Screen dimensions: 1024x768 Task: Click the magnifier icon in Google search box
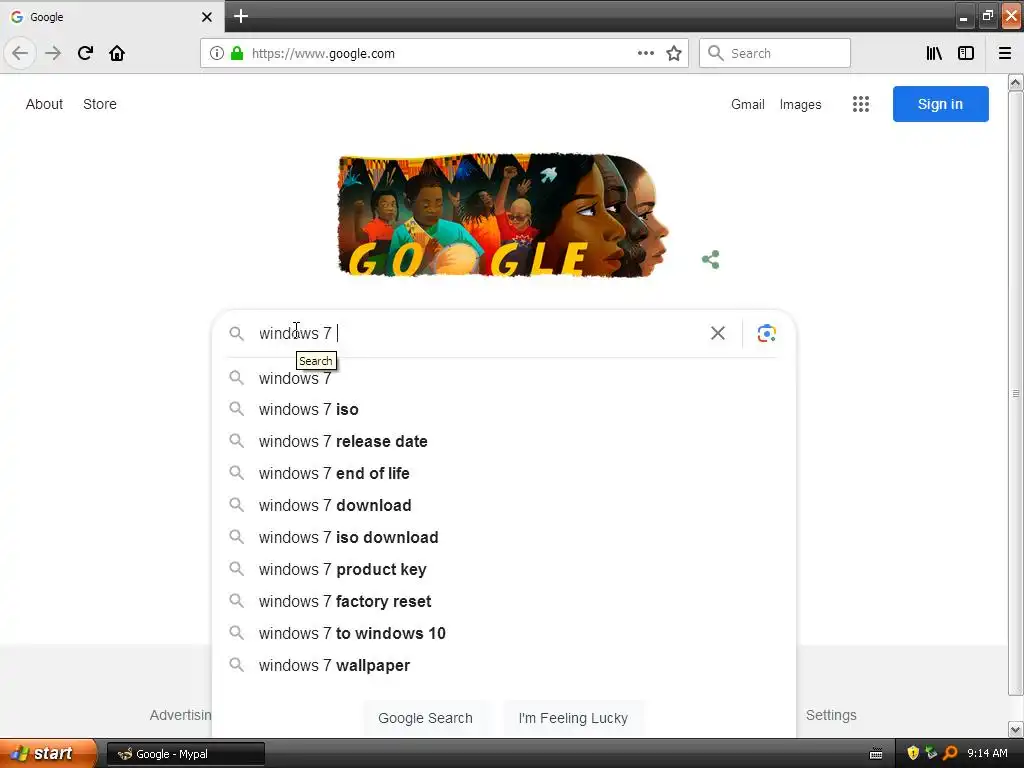[x=236, y=333]
